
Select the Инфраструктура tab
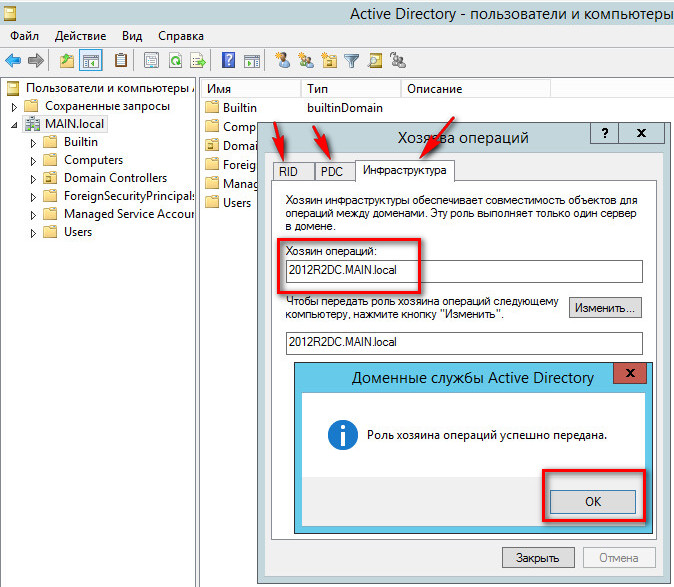click(404, 170)
